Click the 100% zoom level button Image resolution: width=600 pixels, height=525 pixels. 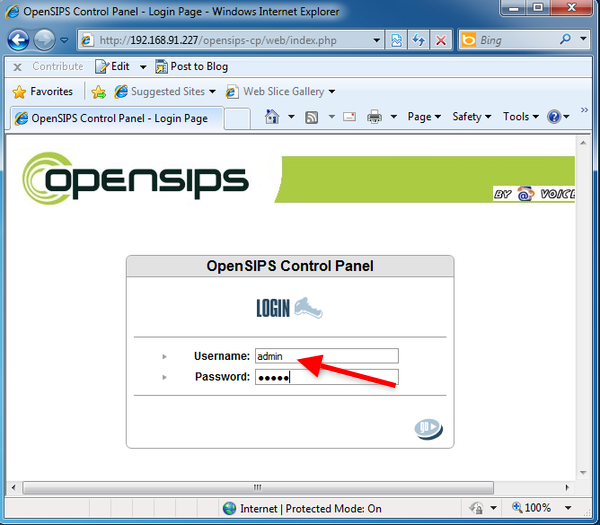point(532,508)
